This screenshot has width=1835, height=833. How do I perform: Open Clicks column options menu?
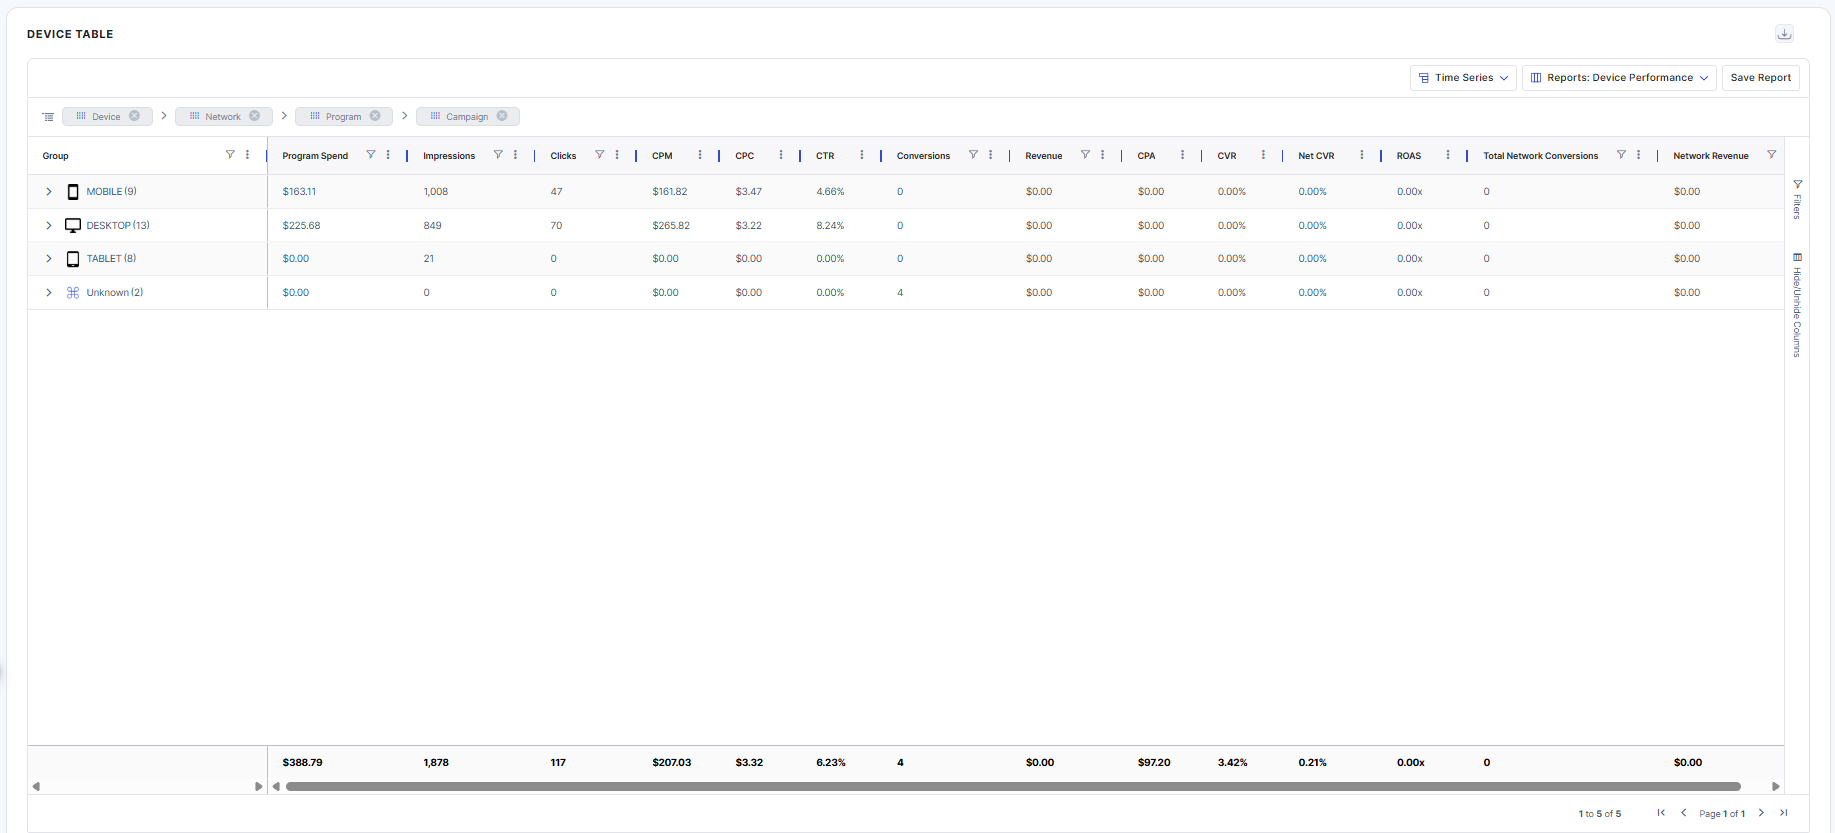coord(617,155)
